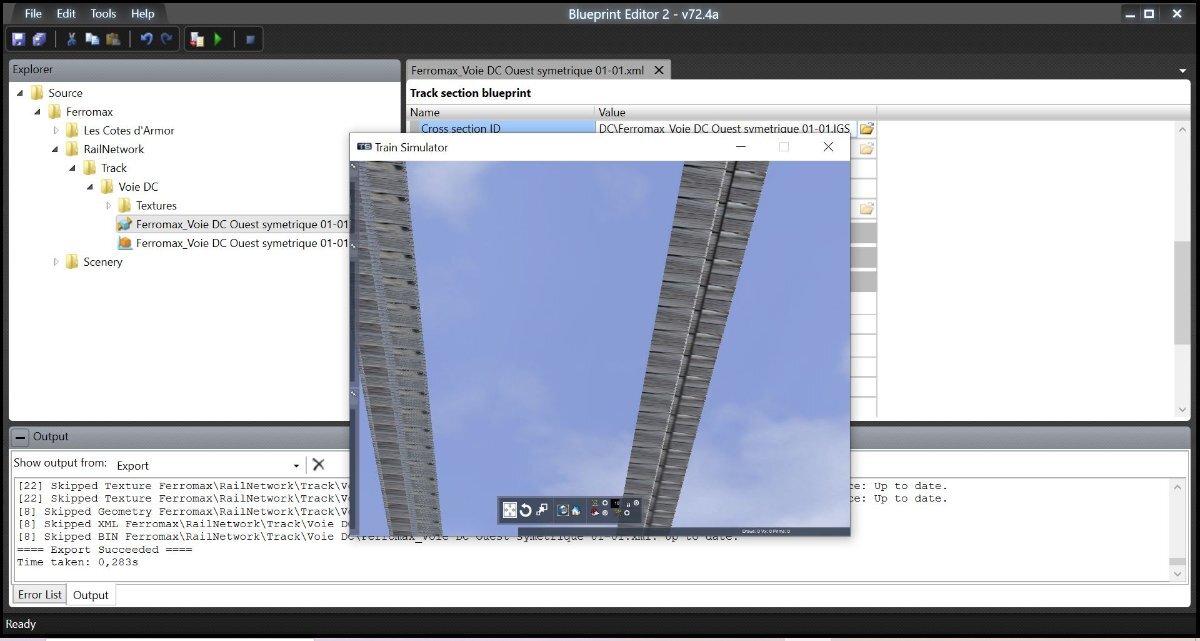
Task: Collapse the Track folder arrow
Action: point(73,168)
